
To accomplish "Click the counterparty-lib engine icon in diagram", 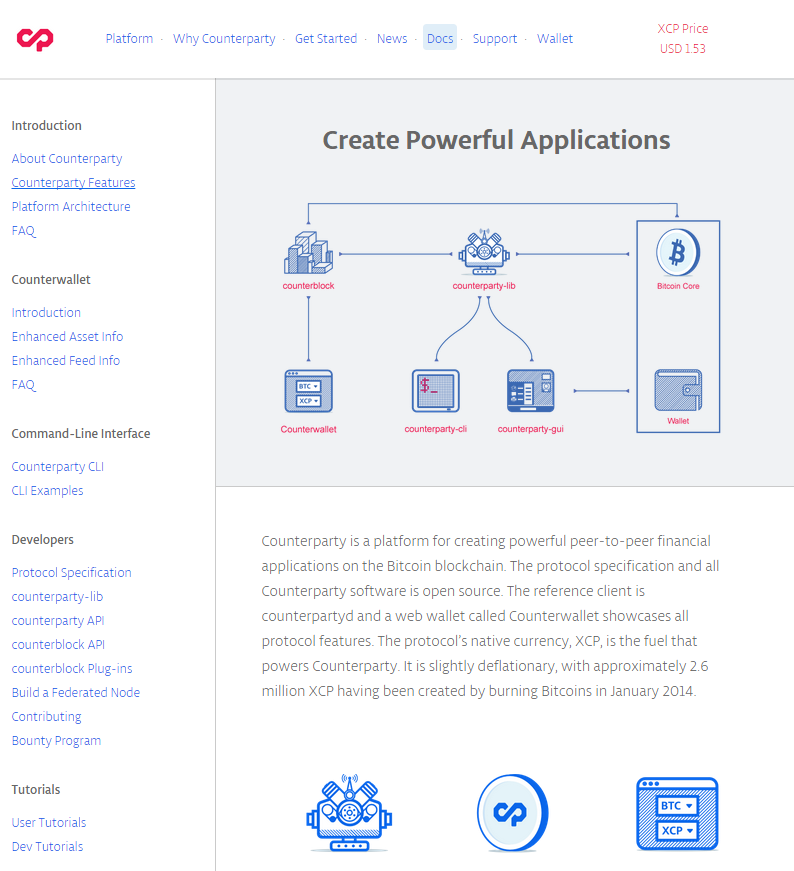I will pyautogui.click(x=484, y=253).
